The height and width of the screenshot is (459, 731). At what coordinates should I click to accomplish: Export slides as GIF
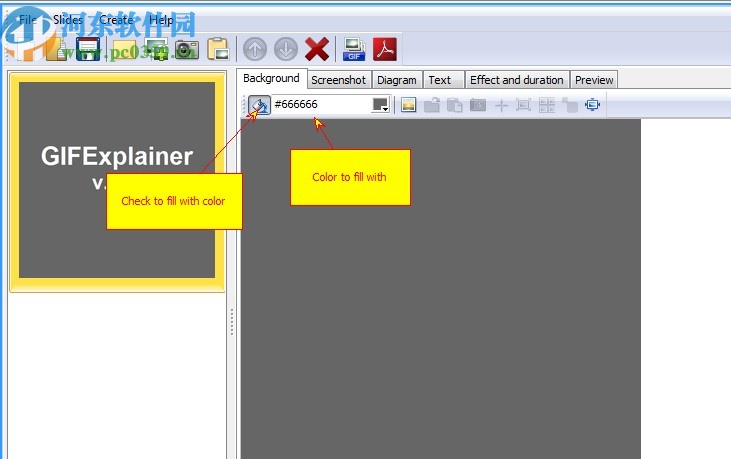click(x=354, y=49)
